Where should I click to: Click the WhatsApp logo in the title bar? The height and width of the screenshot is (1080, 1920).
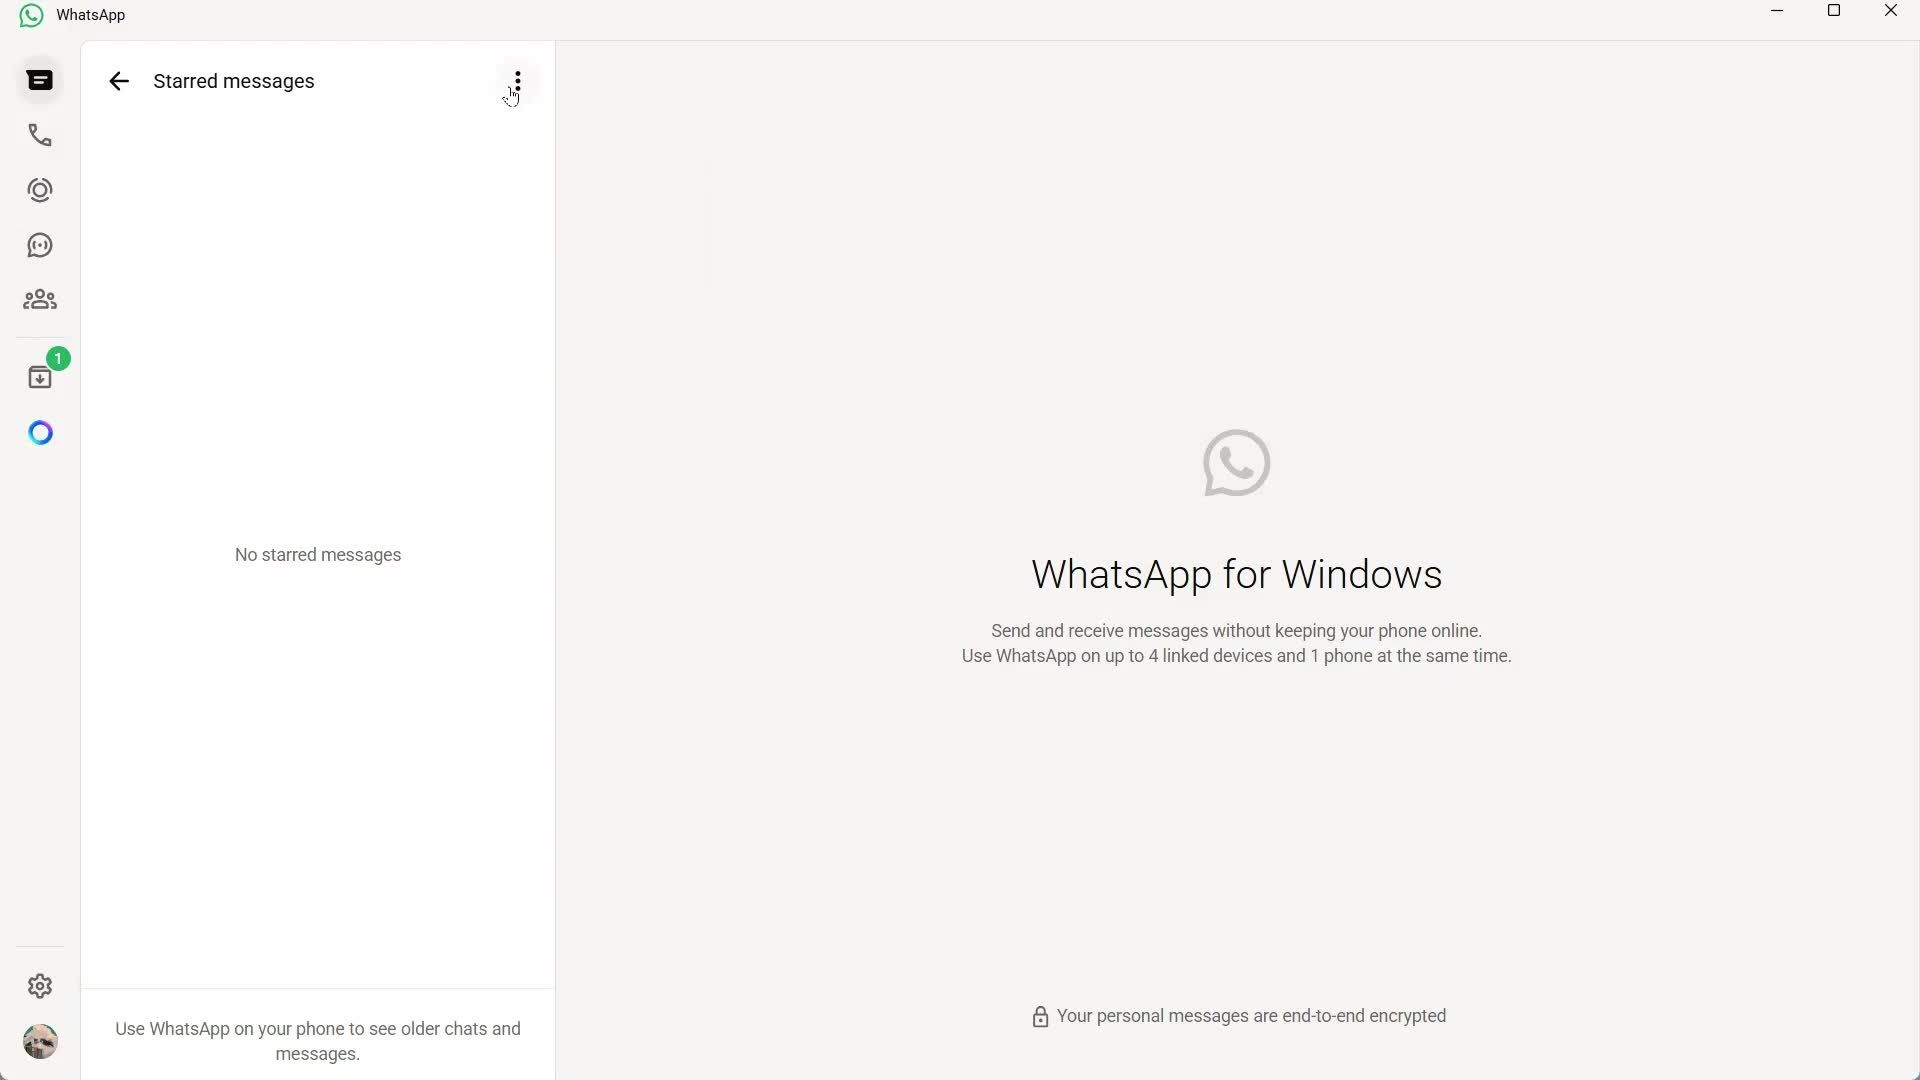click(x=29, y=14)
